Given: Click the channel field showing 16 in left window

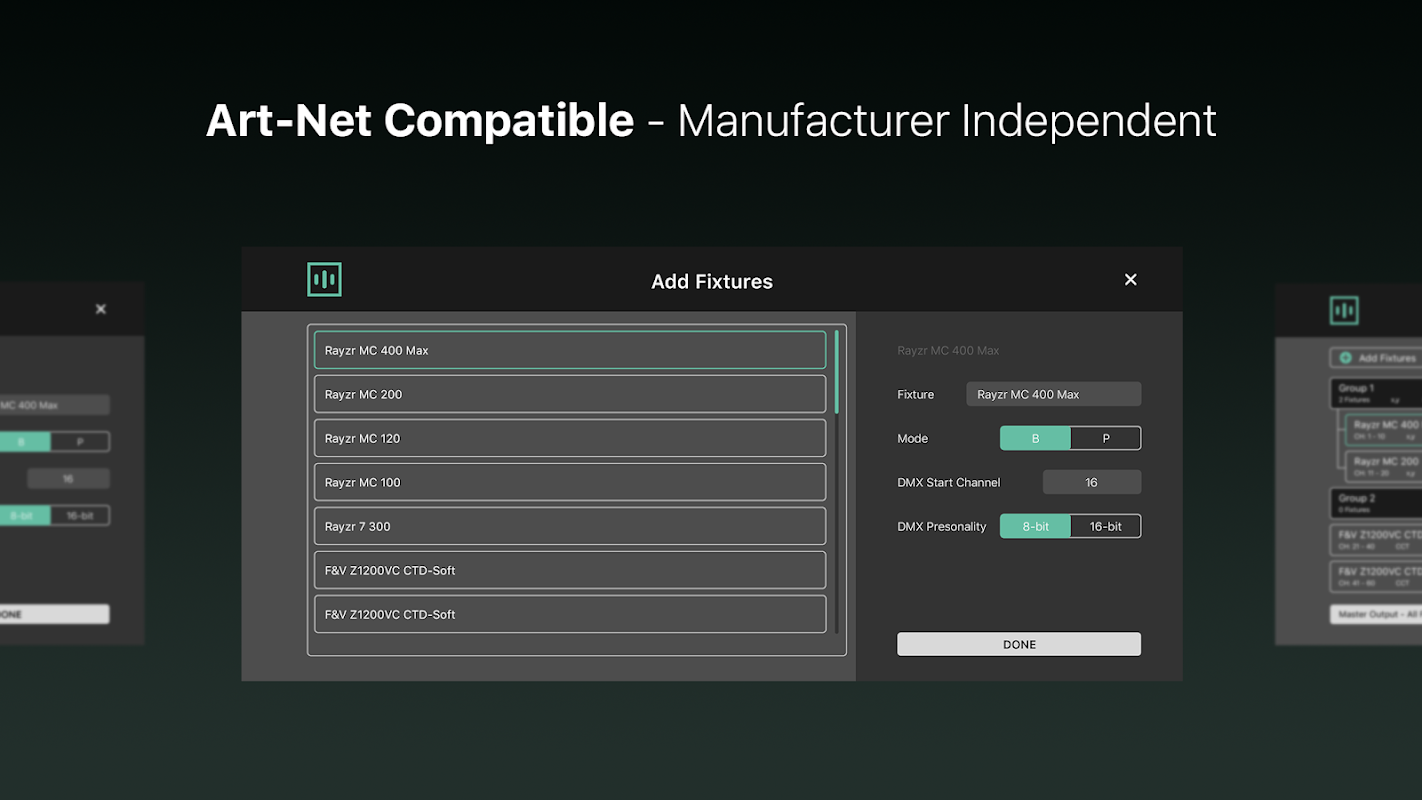Looking at the screenshot, I should click(x=68, y=479).
